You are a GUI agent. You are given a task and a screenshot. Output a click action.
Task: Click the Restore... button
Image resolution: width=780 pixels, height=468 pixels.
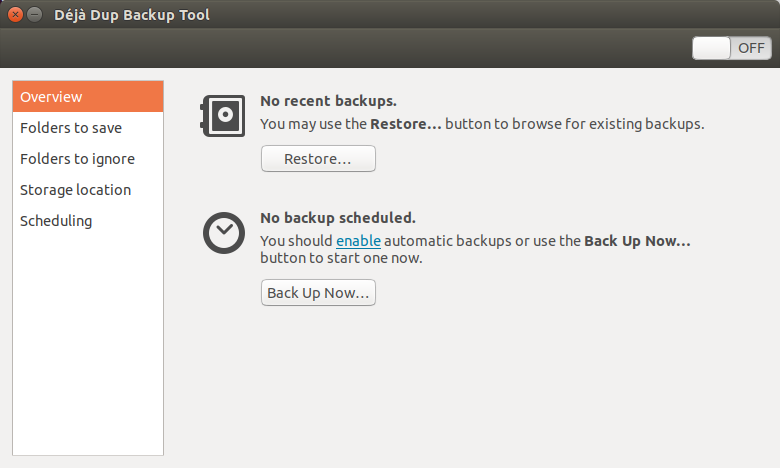pos(318,159)
